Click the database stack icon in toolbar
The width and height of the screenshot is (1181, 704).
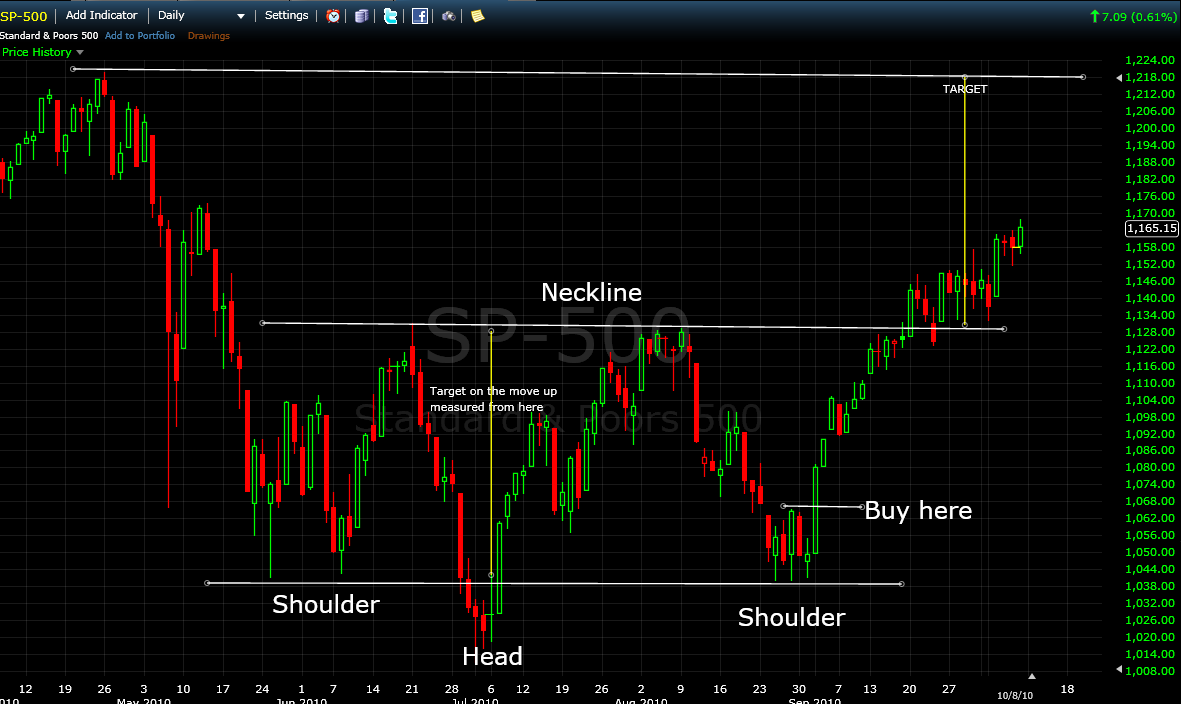click(362, 16)
